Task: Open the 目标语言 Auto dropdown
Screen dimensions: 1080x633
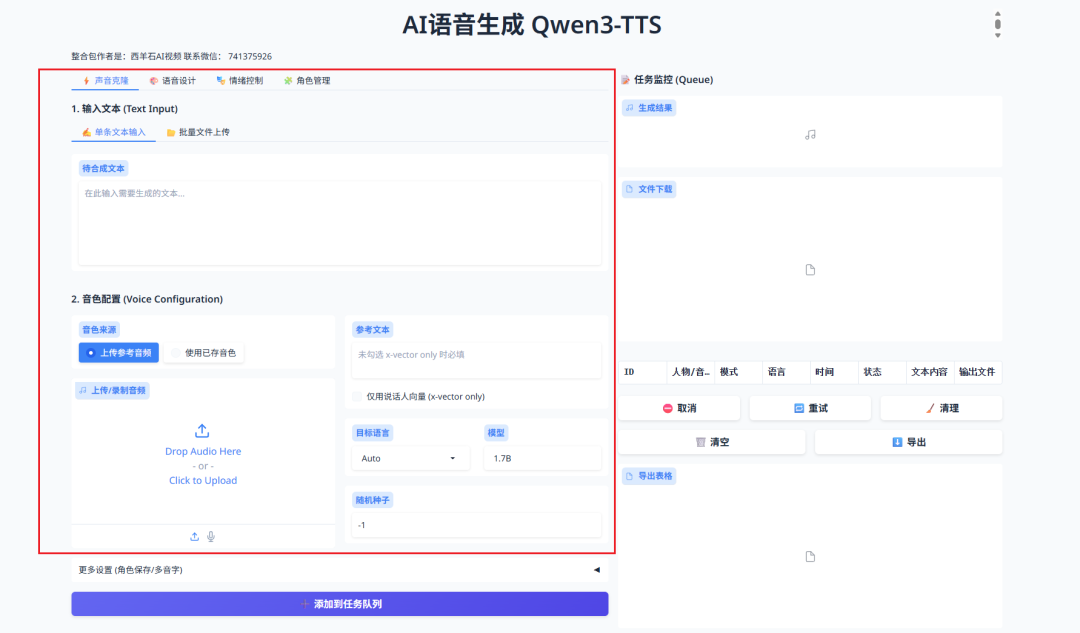Action: (x=410, y=457)
